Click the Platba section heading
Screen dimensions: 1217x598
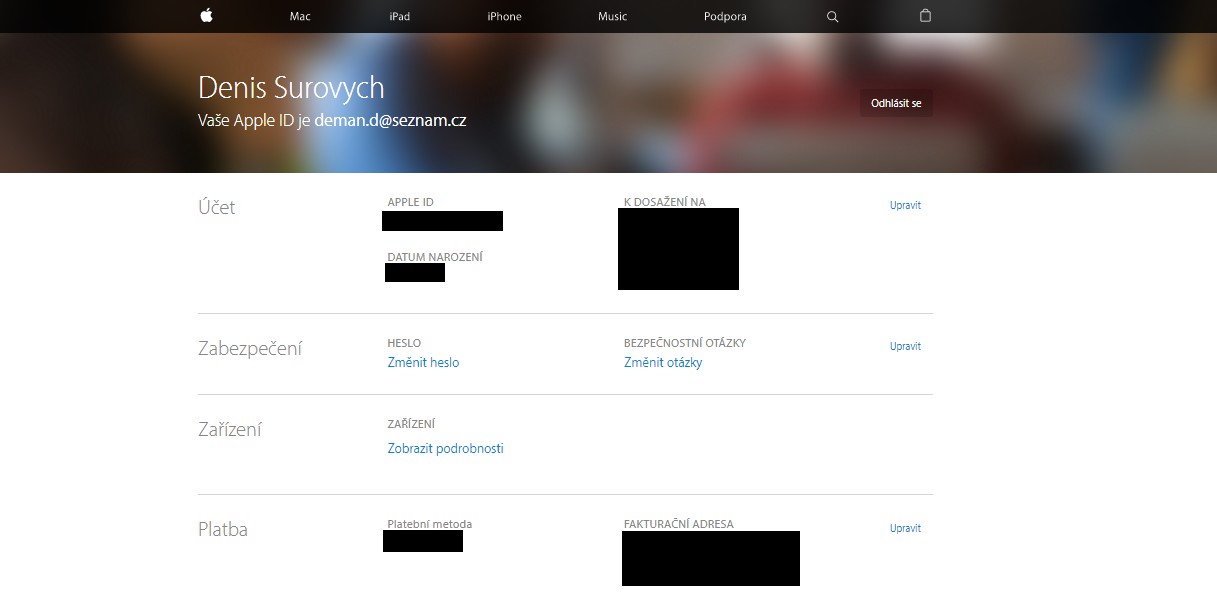223,530
